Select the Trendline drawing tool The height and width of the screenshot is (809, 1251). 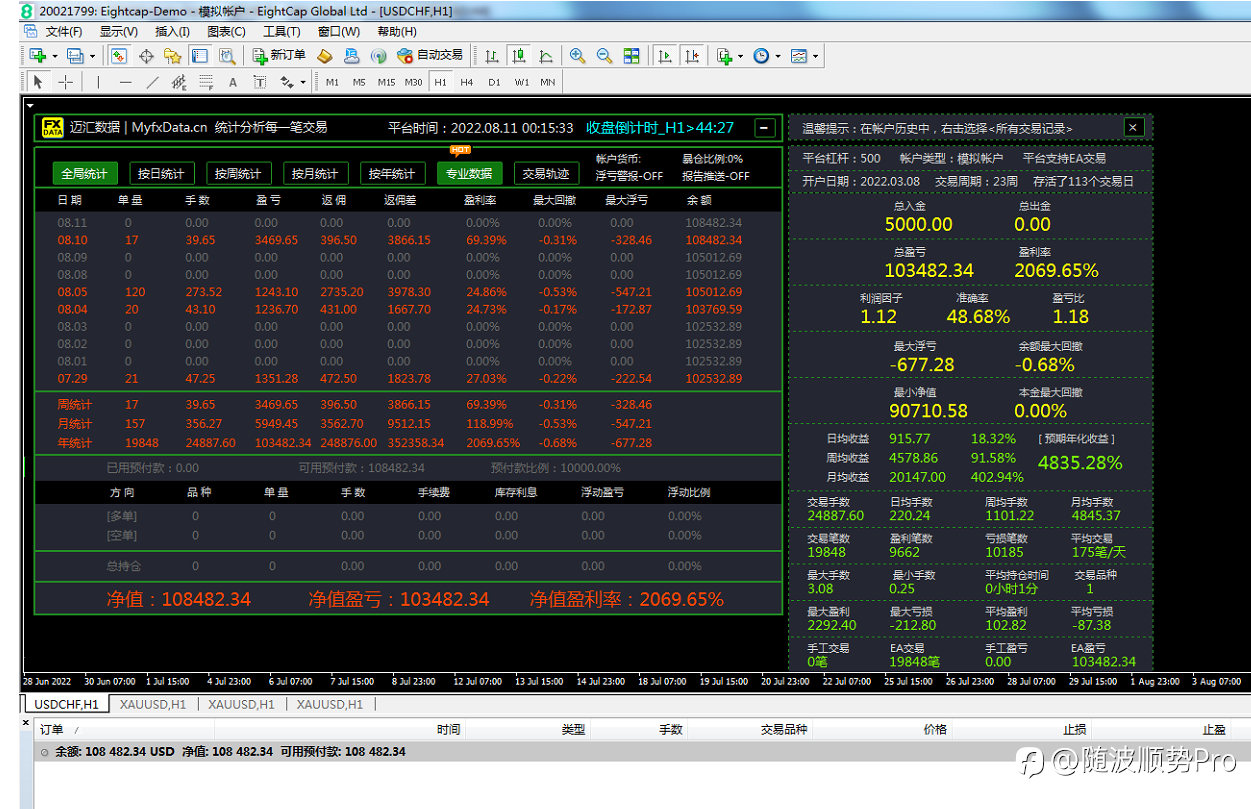152,82
